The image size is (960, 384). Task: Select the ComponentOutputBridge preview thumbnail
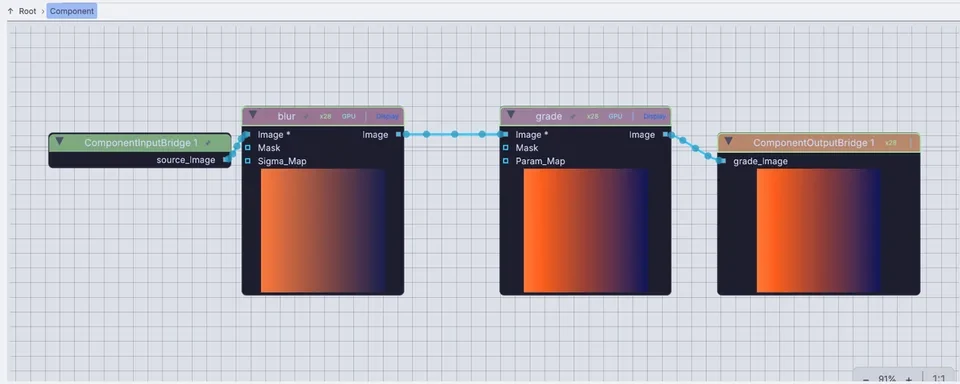[x=819, y=230]
